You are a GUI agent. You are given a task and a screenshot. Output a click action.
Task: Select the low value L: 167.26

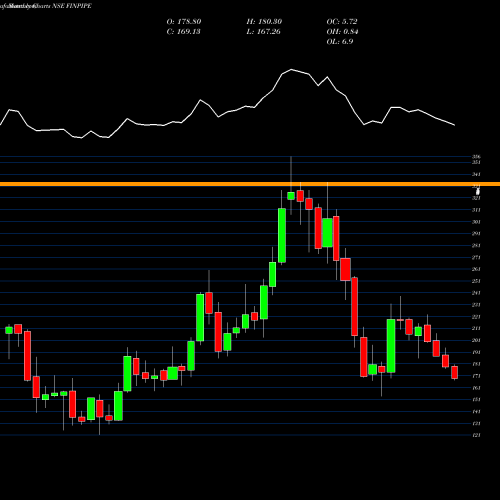pos(263,32)
